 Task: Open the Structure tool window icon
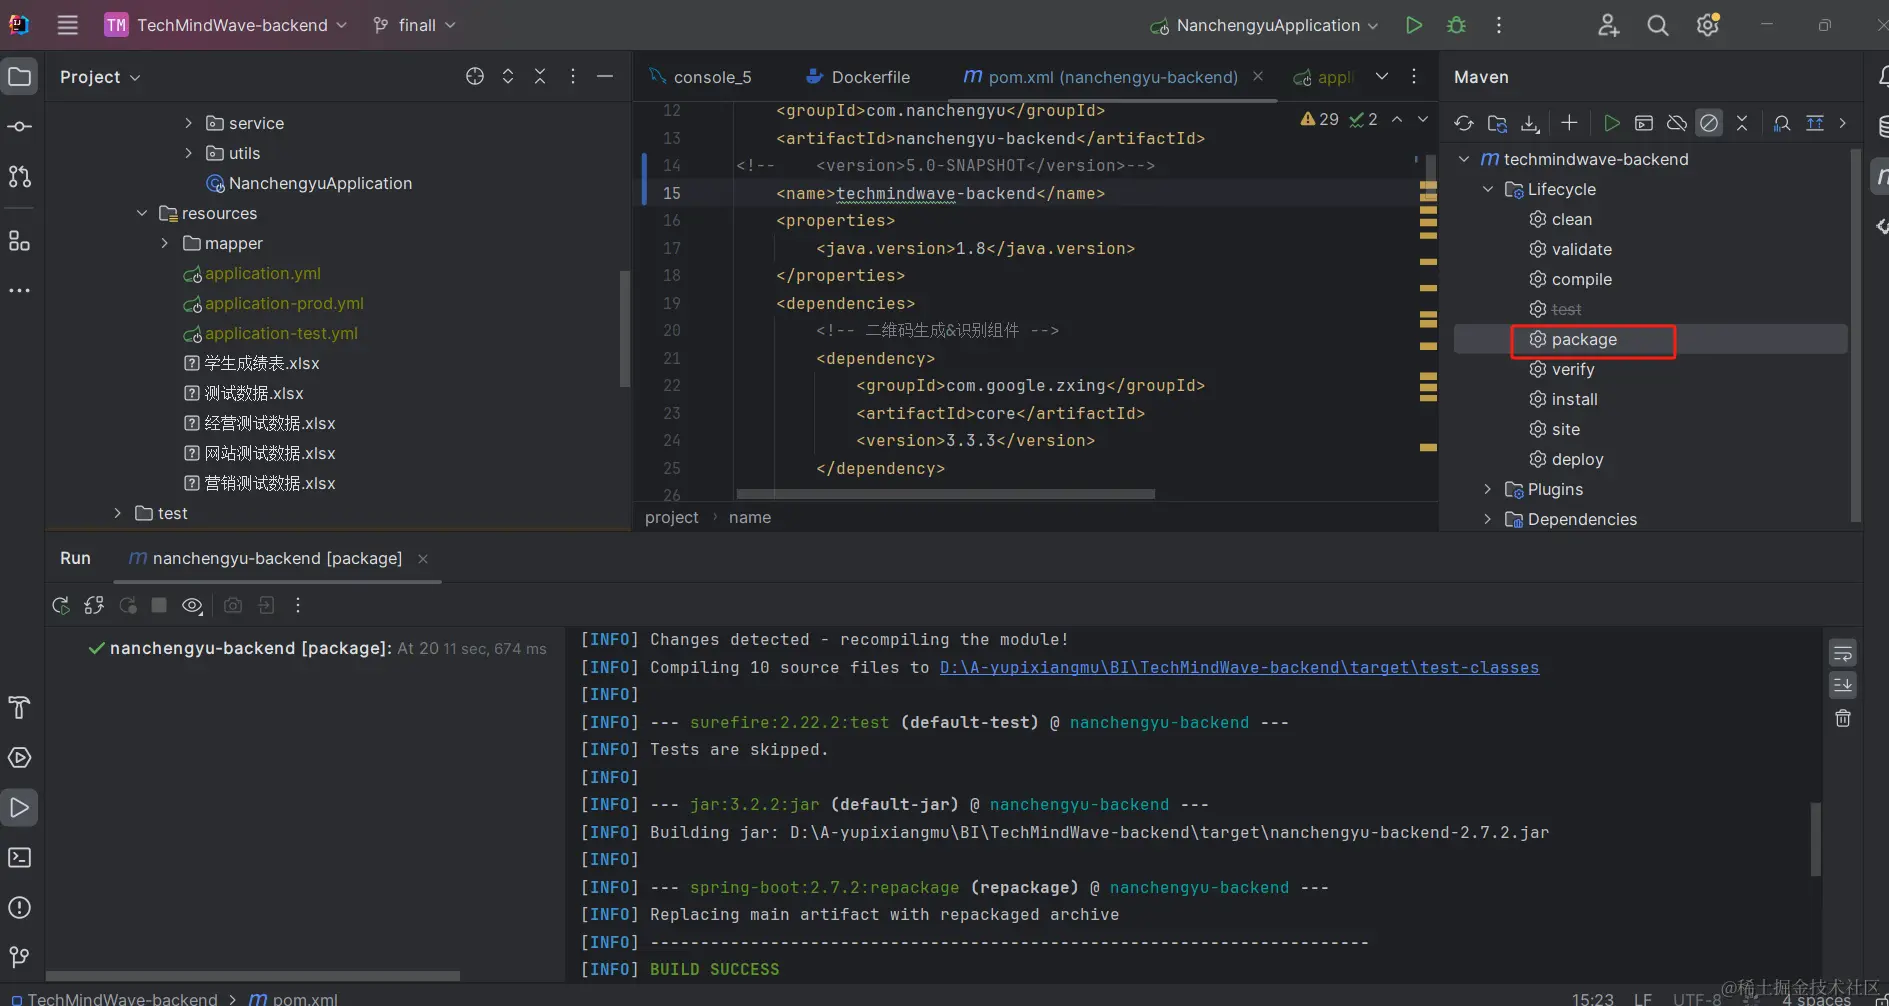[19, 240]
